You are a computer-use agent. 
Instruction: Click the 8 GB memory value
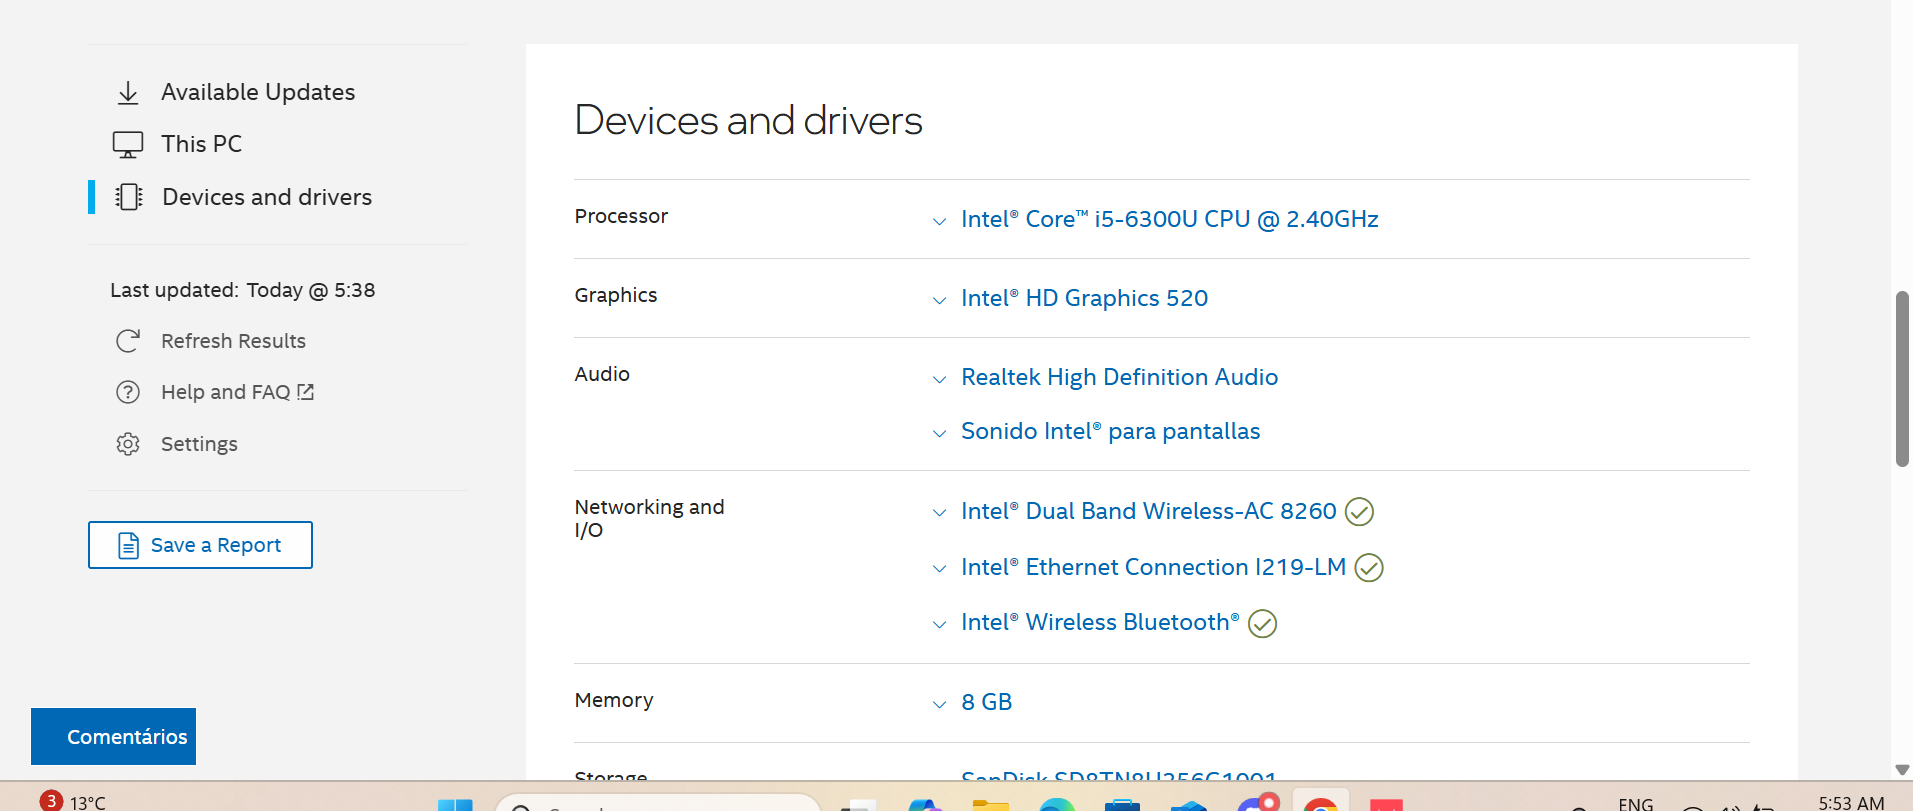(987, 702)
